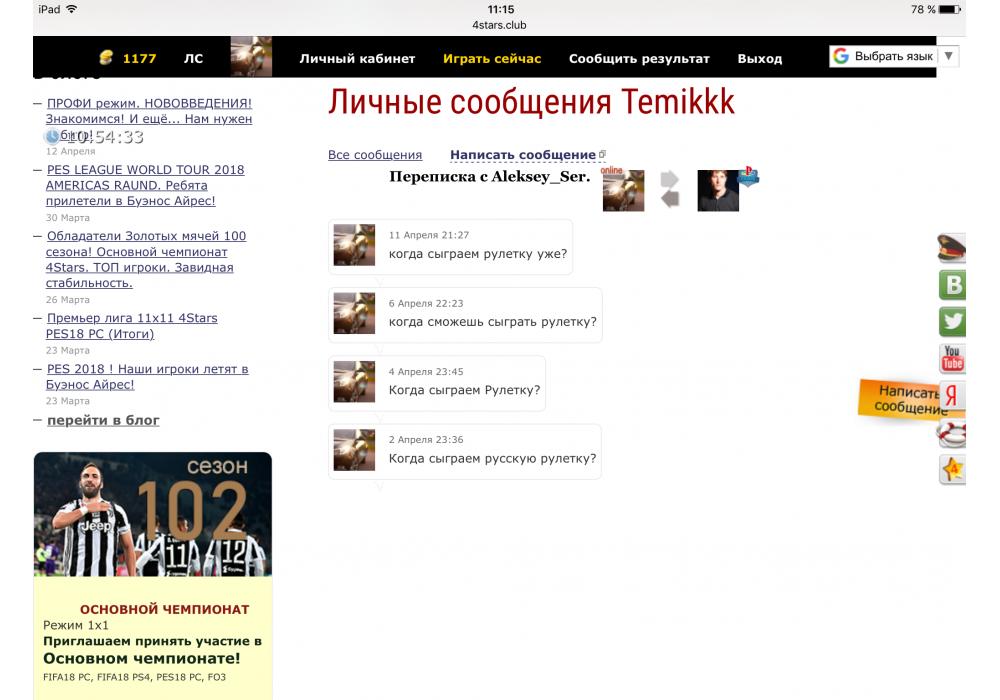Click the gold star icon at sidebar bottom
Image resolution: width=1000 pixels, height=700 pixels.
(952, 470)
